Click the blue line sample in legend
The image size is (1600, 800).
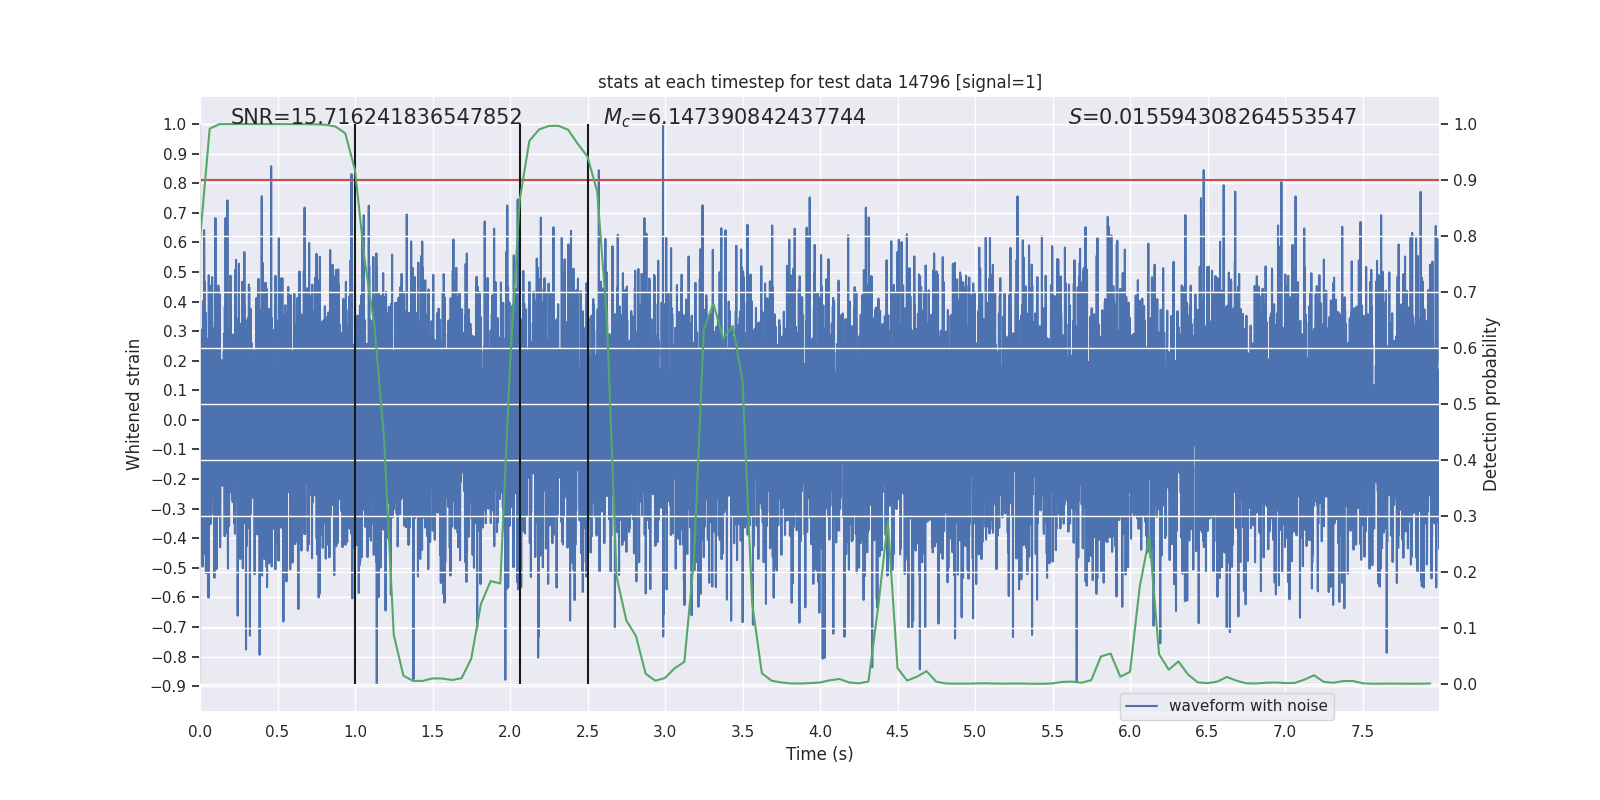tap(1141, 706)
